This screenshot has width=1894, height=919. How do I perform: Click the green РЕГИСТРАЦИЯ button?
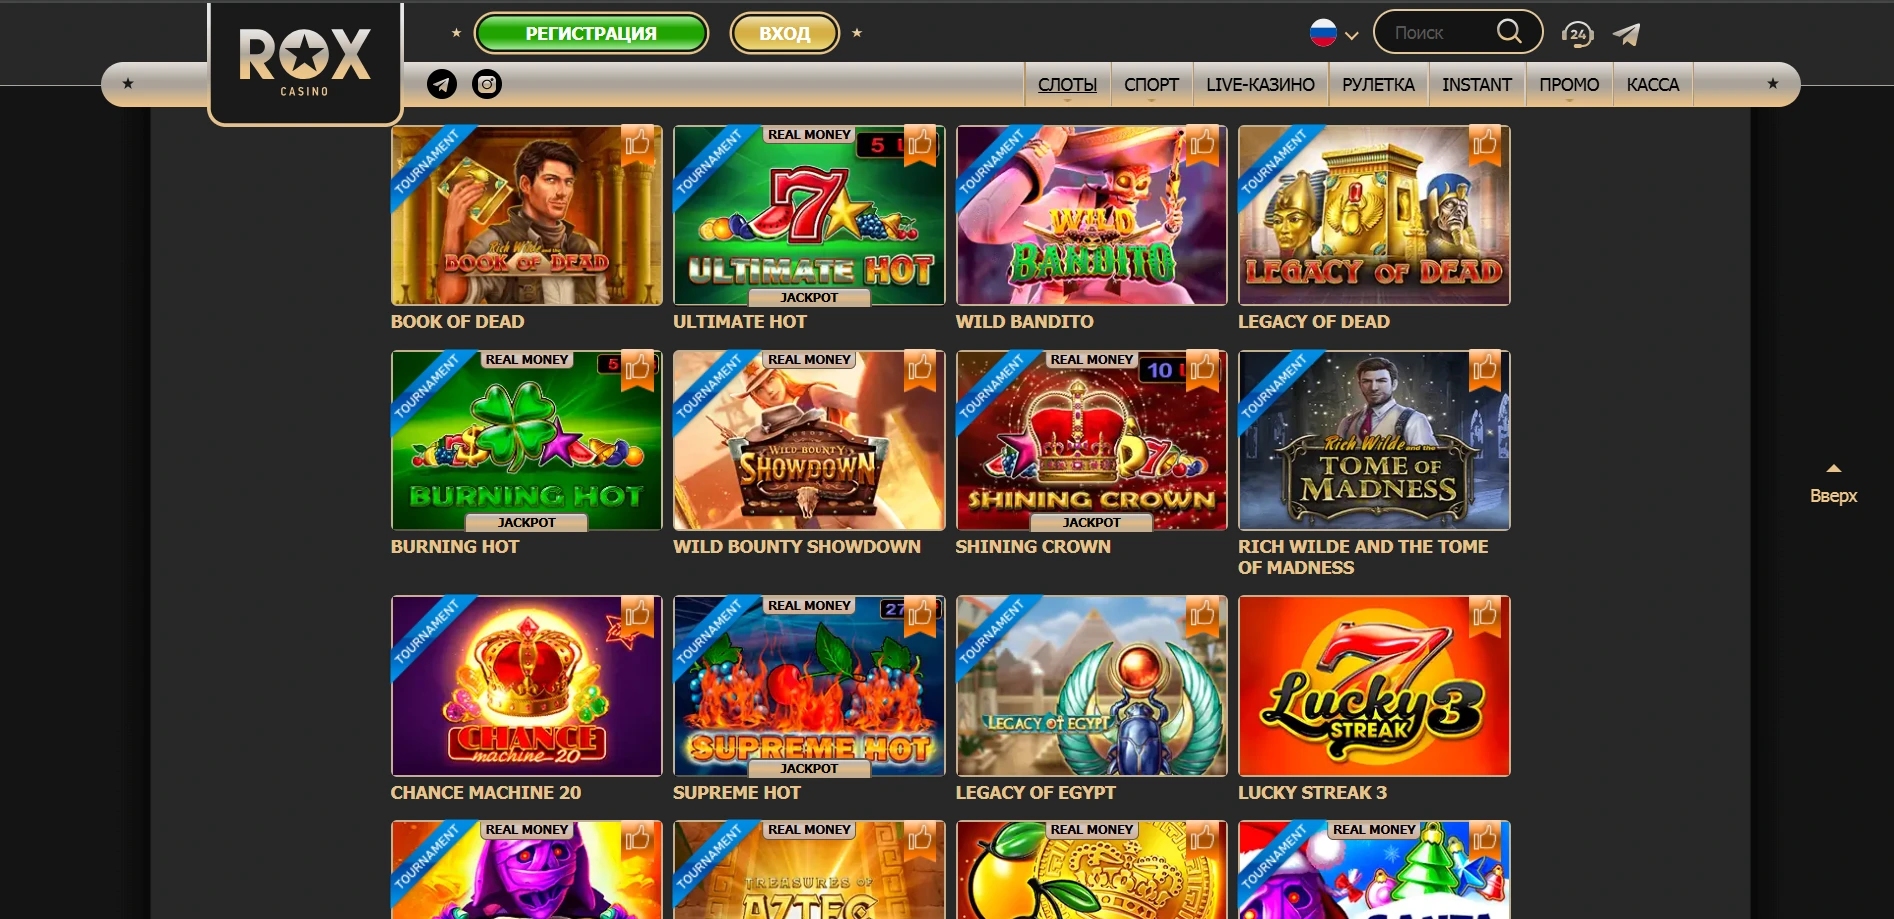pyautogui.click(x=591, y=33)
